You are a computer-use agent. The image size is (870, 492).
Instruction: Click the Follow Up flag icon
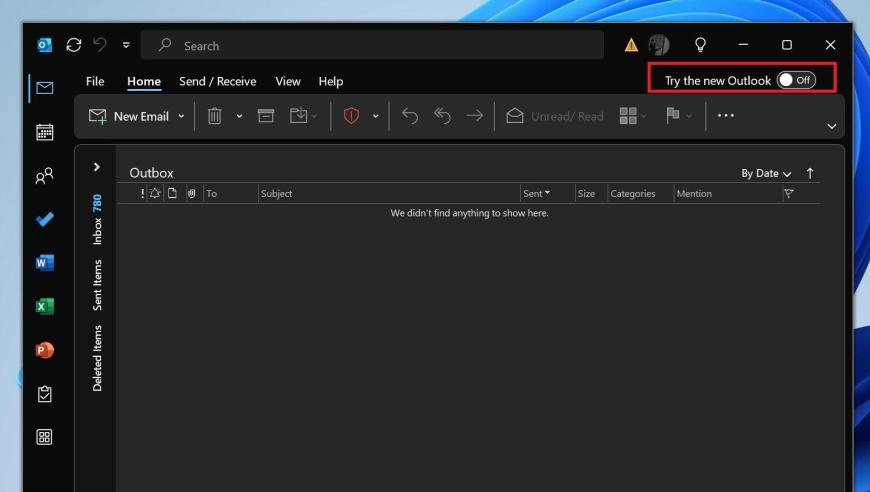point(673,115)
